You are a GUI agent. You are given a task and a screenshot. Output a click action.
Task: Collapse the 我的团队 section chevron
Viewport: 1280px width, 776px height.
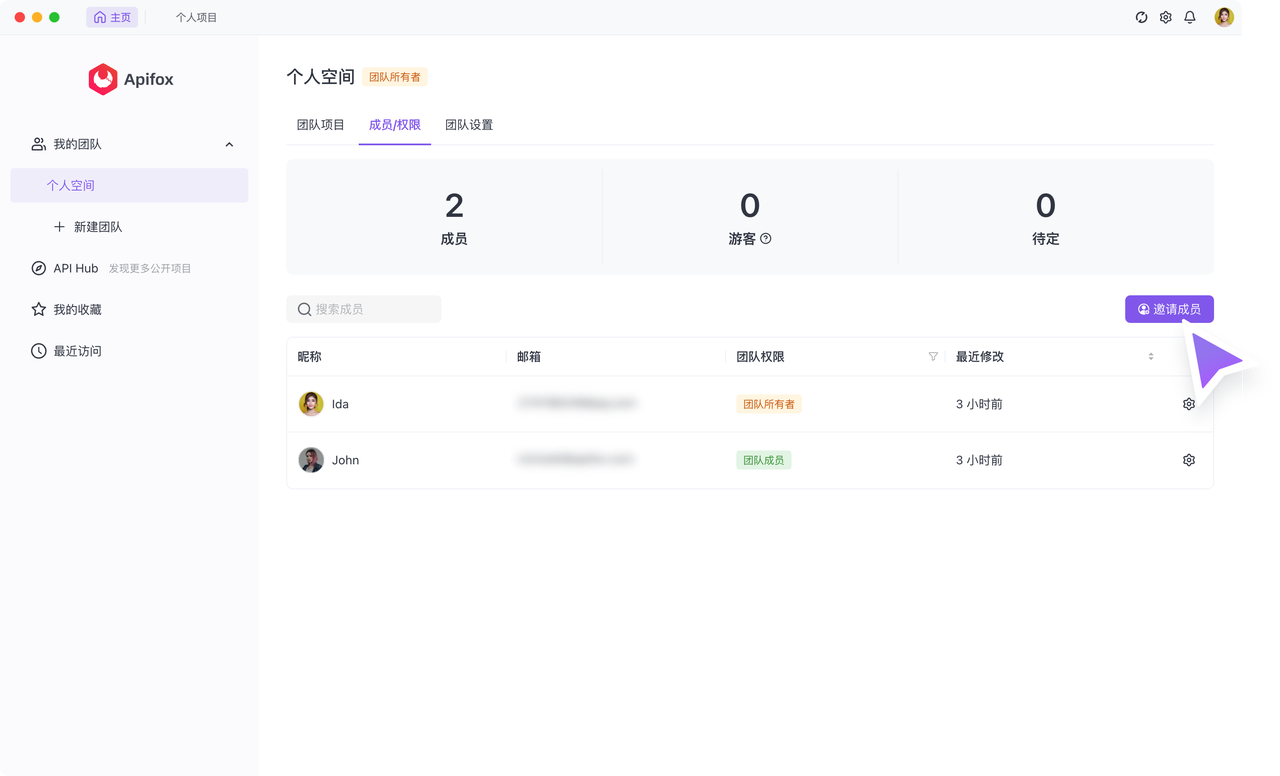point(229,145)
